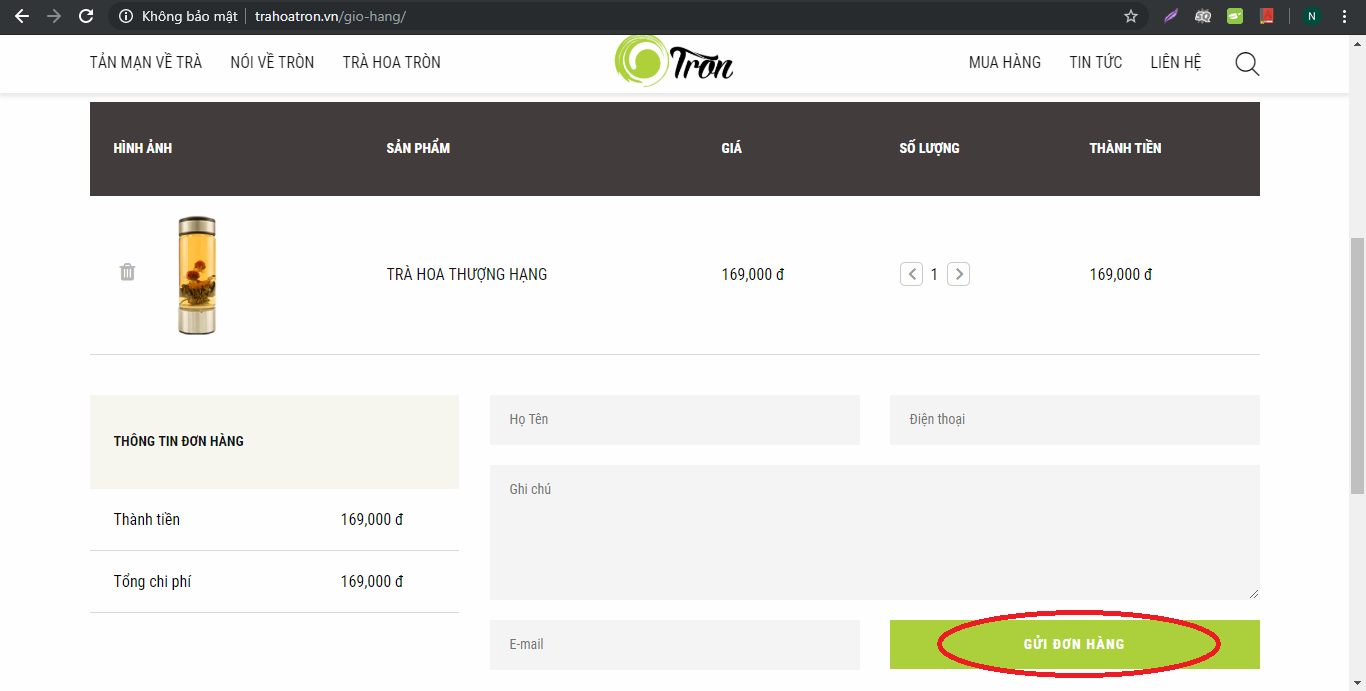
Task: Open TRÀ HOA THƯỢNG HẠNG product link
Action: [467, 274]
